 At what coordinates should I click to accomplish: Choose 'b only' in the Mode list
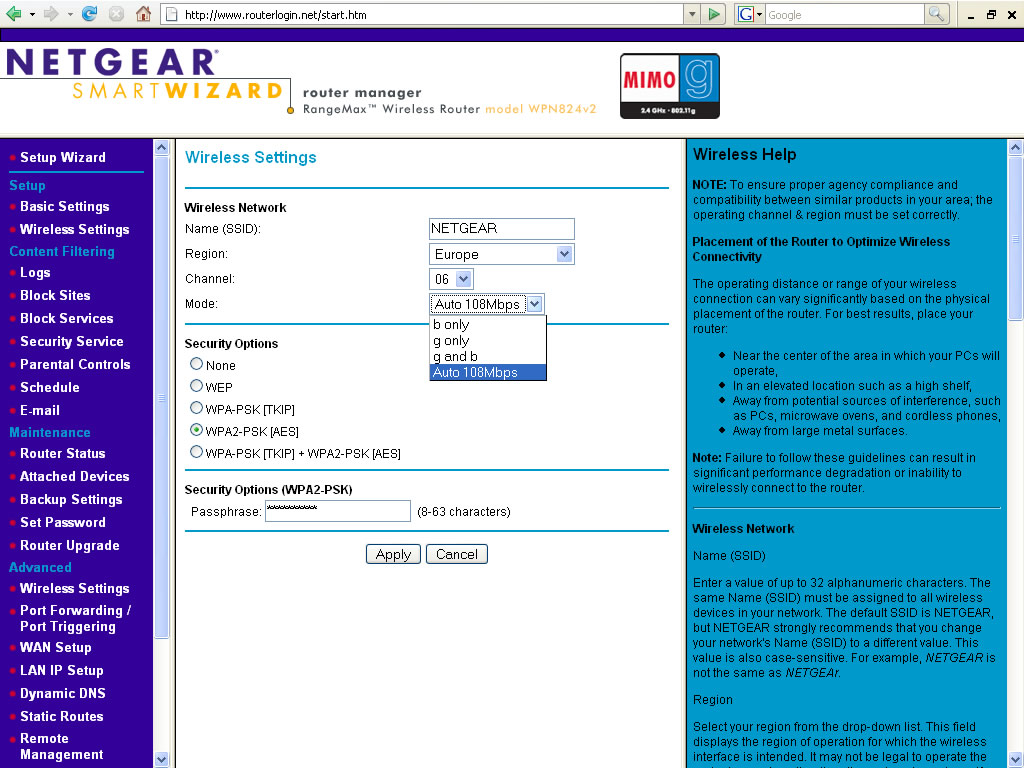coord(488,325)
